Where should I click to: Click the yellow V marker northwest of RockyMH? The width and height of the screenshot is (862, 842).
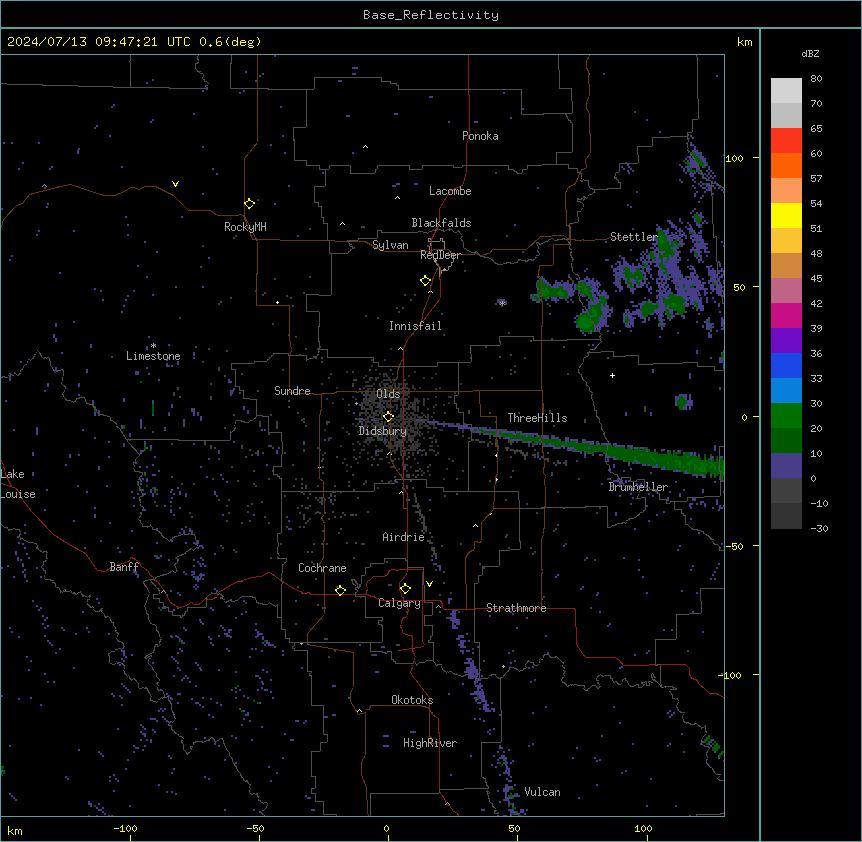[x=175, y=184]
